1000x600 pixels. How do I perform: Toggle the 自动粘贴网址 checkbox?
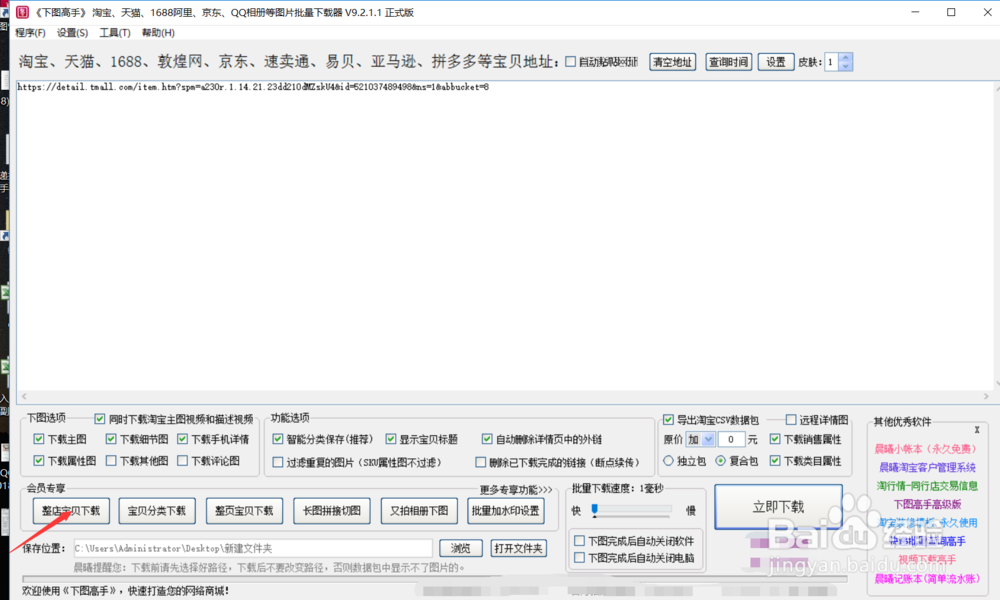coord(570,62)
